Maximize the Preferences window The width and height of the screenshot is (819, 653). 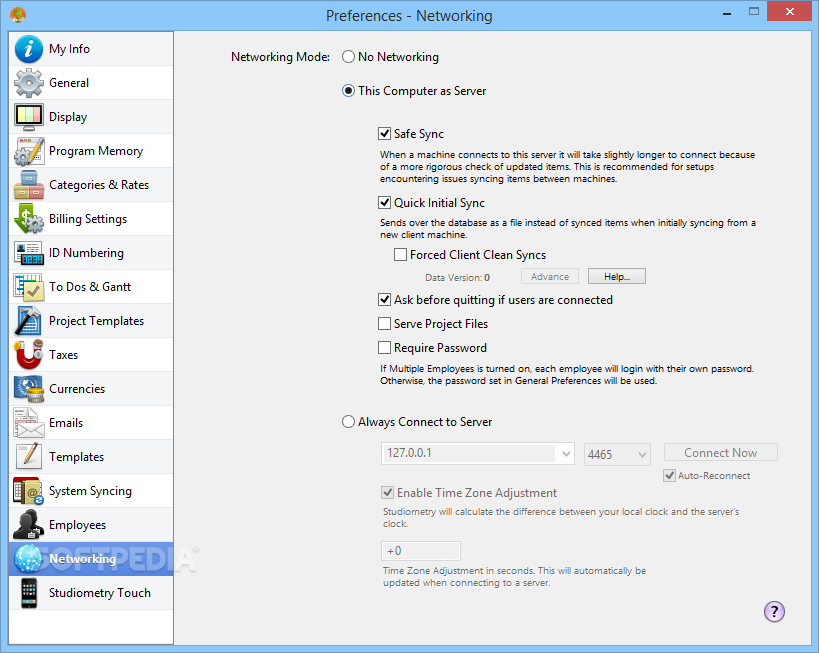[x=754, y=11]
